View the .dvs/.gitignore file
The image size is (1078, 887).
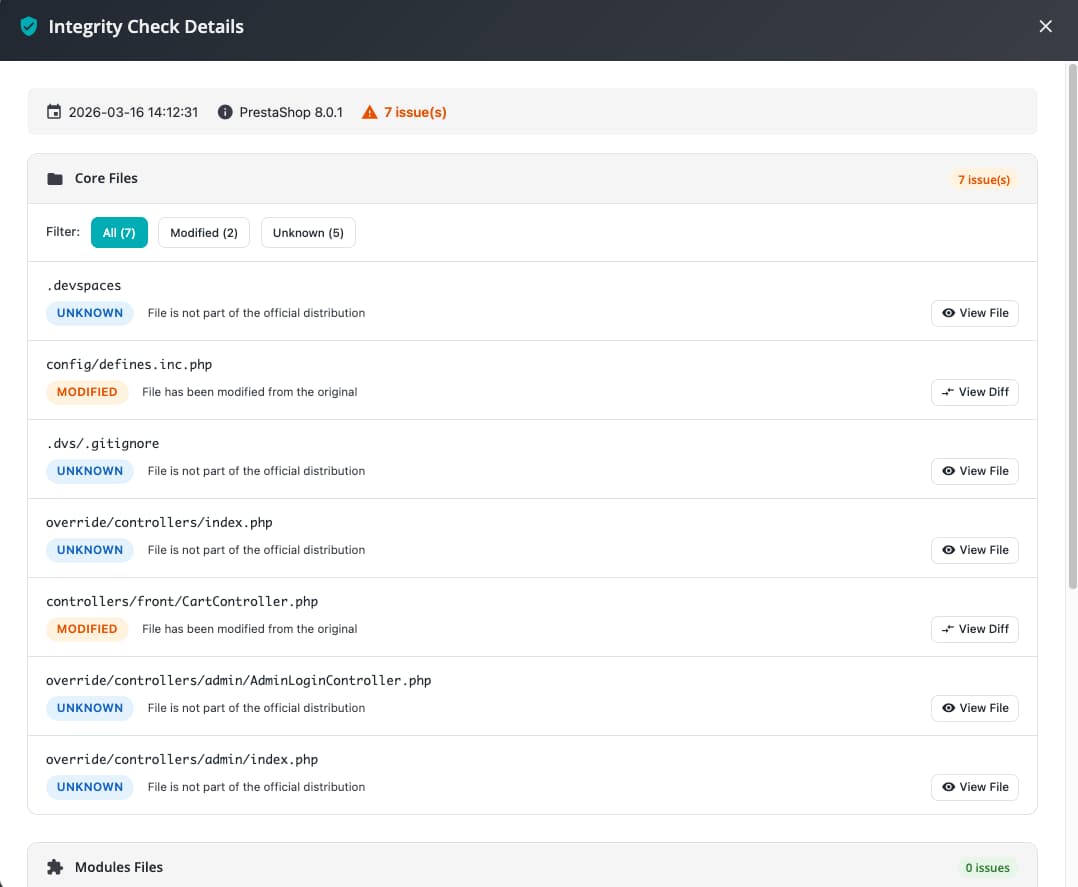974,471
